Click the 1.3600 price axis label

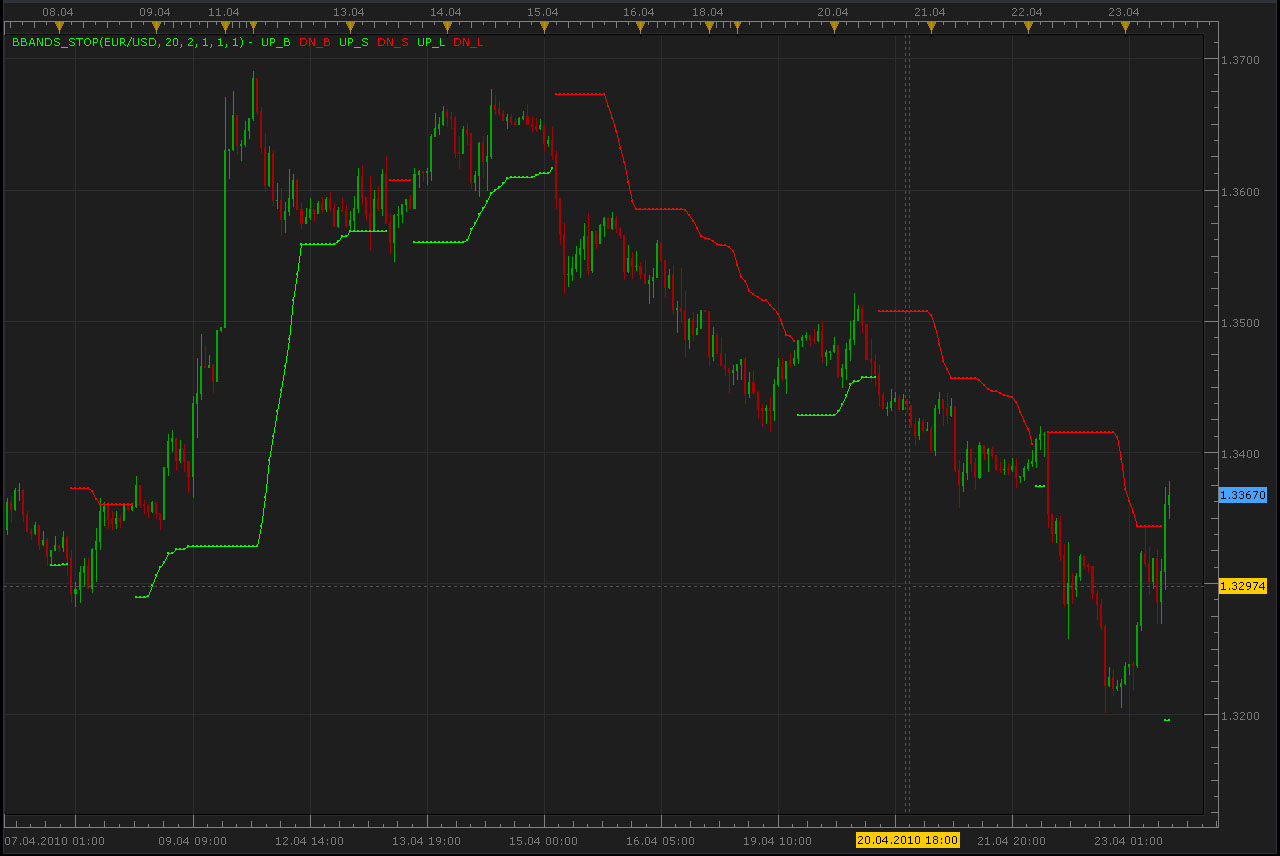pos(1241,192)
